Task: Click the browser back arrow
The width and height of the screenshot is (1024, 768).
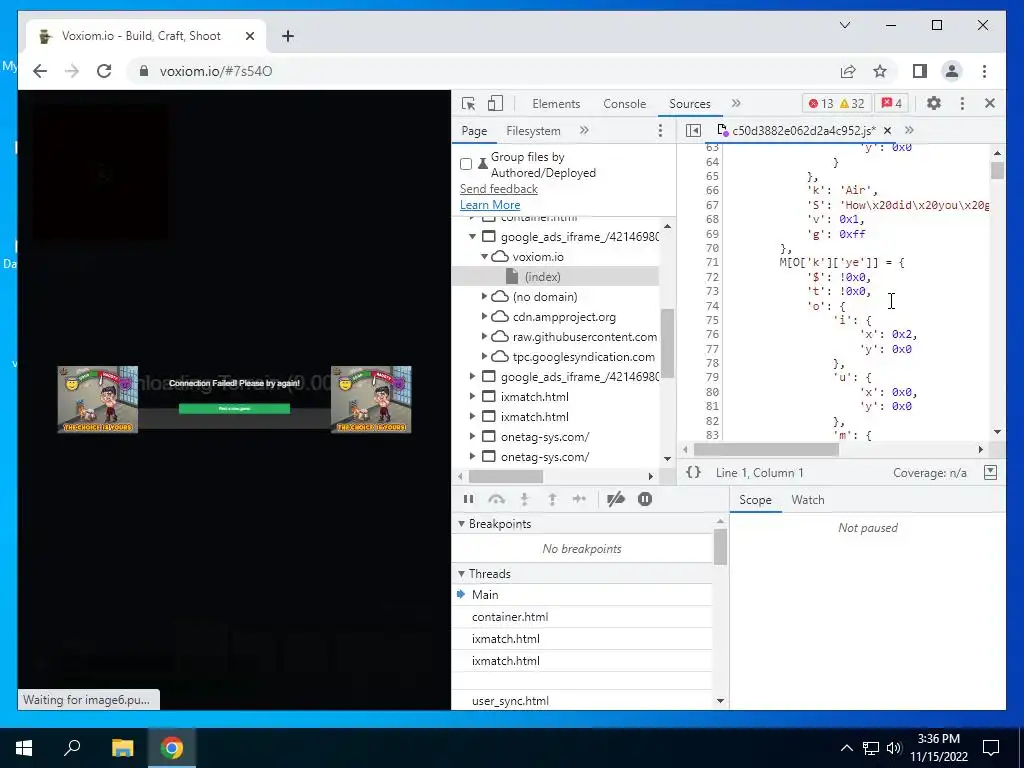Action: 40,71
